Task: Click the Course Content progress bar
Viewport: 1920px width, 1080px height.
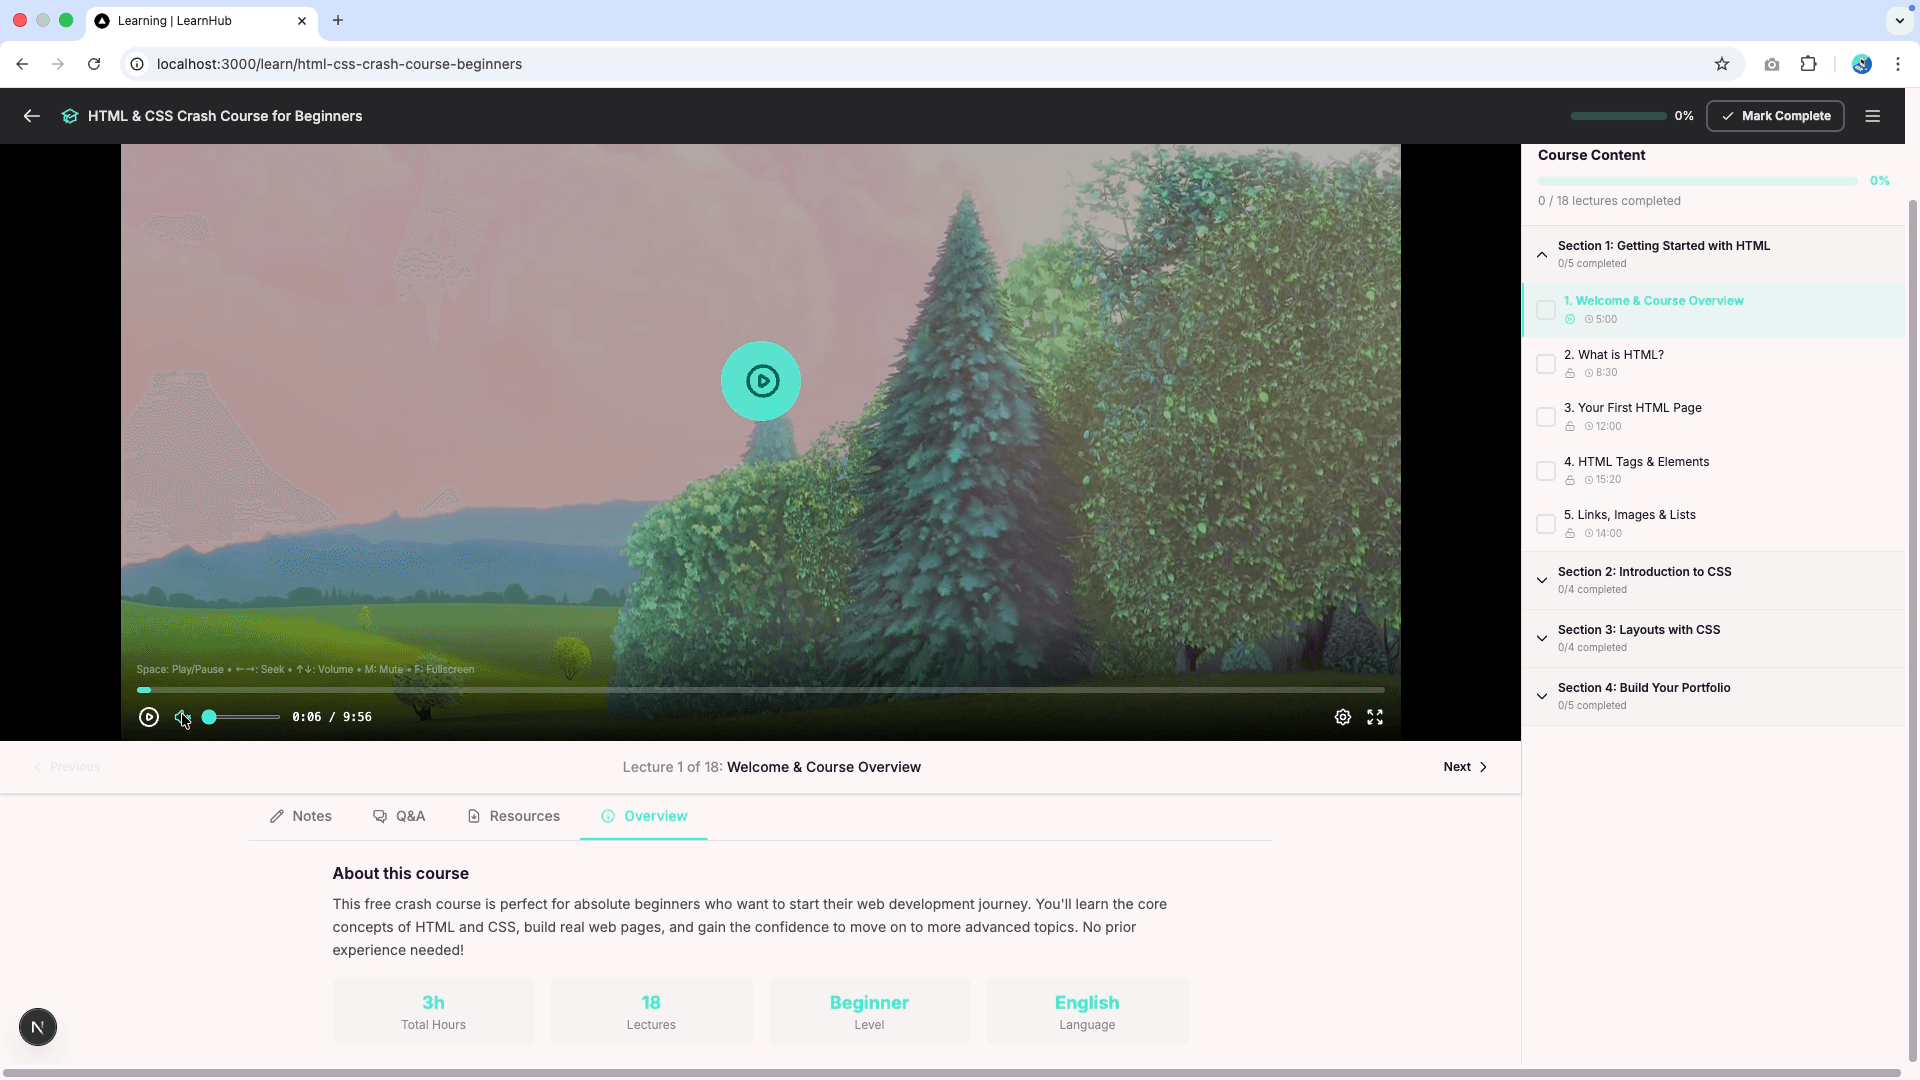Action: [1697, 181]
